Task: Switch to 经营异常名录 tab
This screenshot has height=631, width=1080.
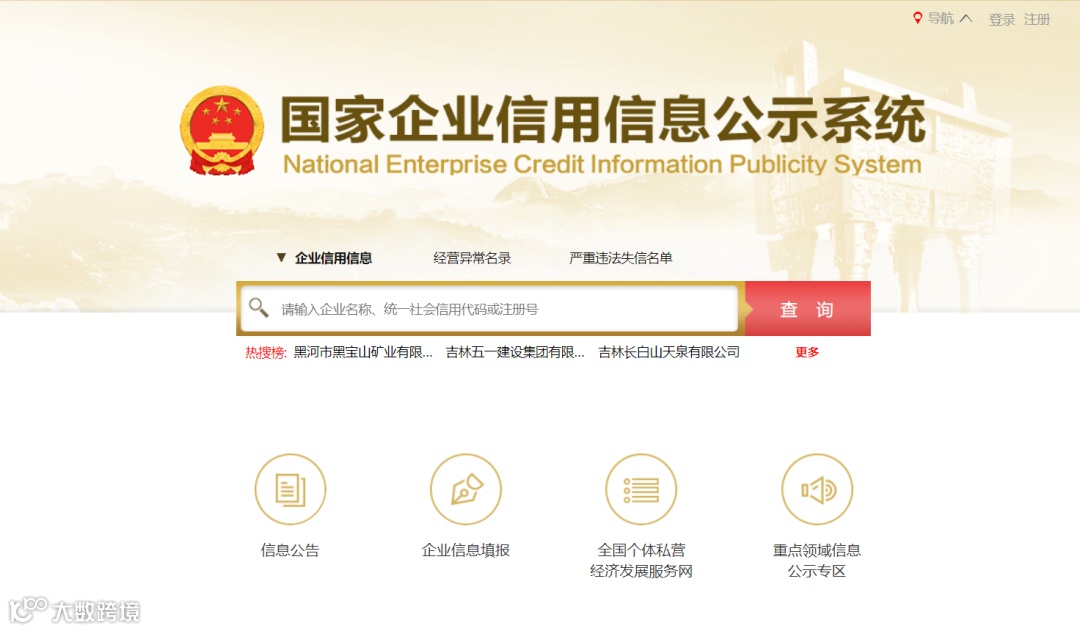Action: pyautogui.click(x=472, y=258)
